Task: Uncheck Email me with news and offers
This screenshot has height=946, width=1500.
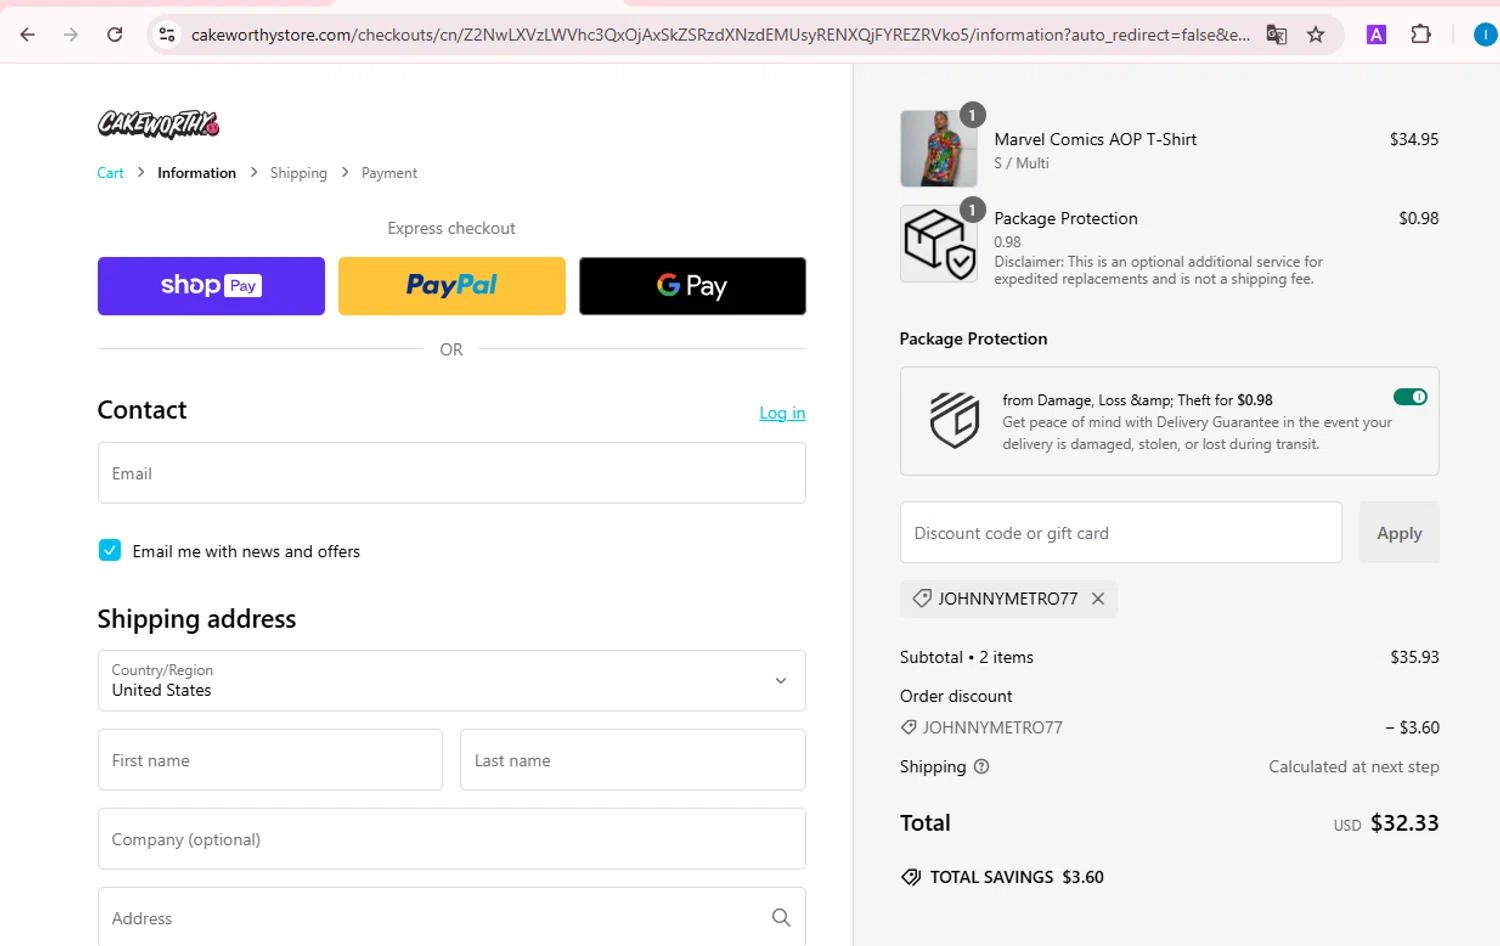Action: (x=110, y=550)
